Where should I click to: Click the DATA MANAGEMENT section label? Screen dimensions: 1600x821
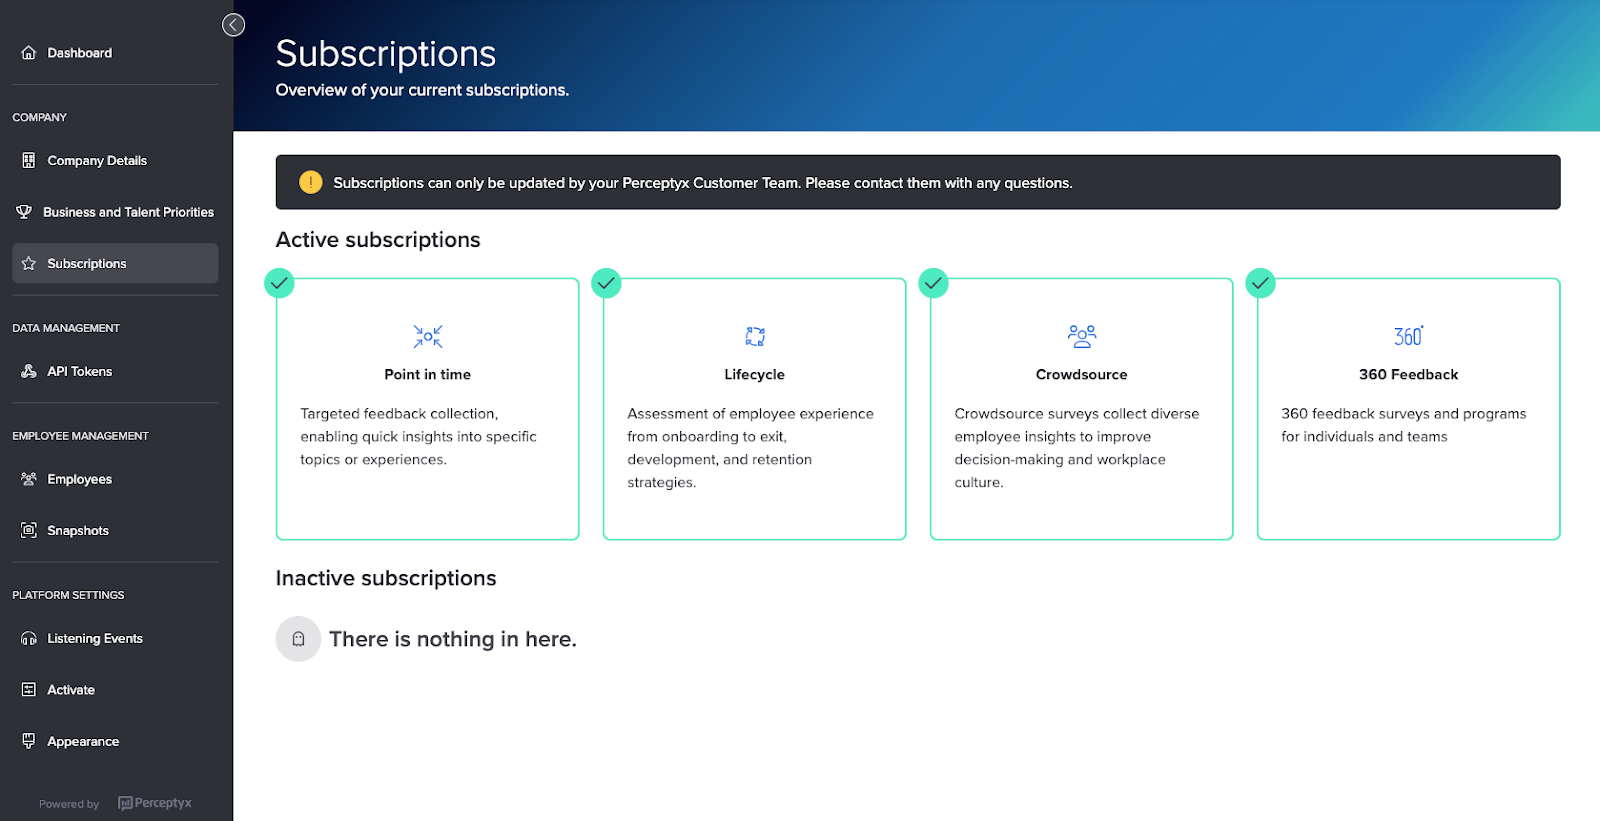point(66,328)
